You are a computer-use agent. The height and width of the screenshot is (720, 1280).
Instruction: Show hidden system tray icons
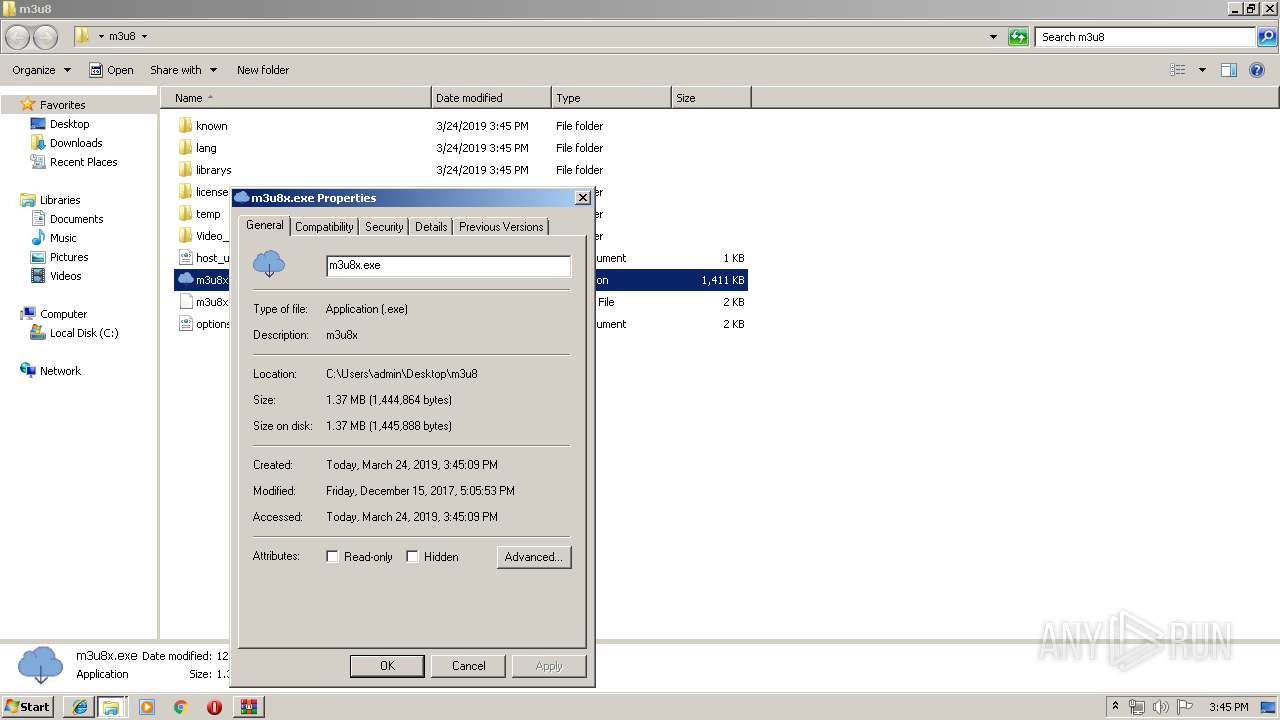1115,706
